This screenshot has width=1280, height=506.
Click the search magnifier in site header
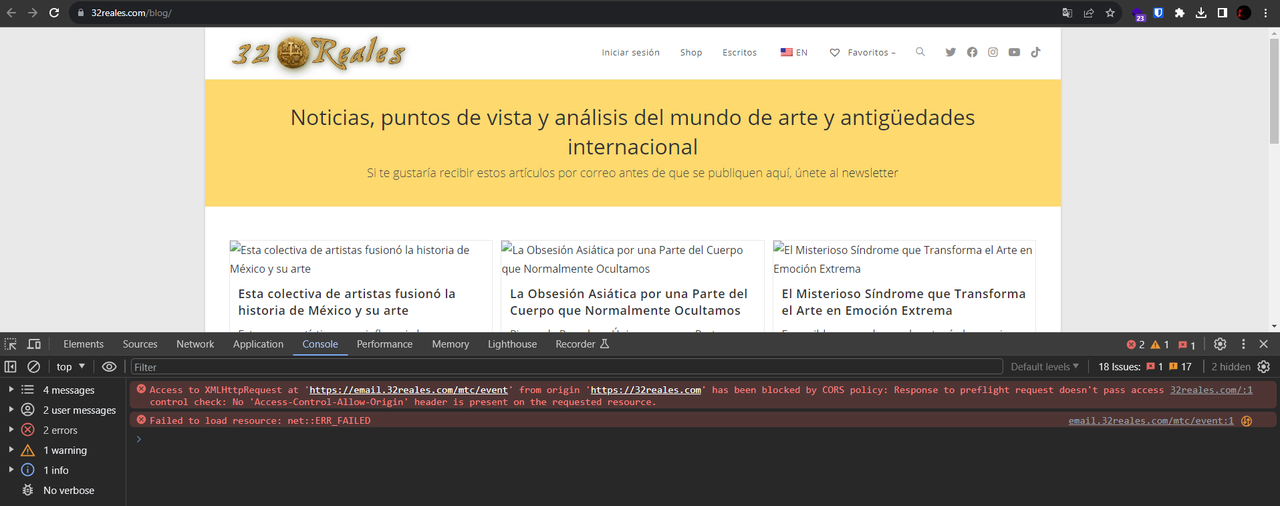pos(920,52)
